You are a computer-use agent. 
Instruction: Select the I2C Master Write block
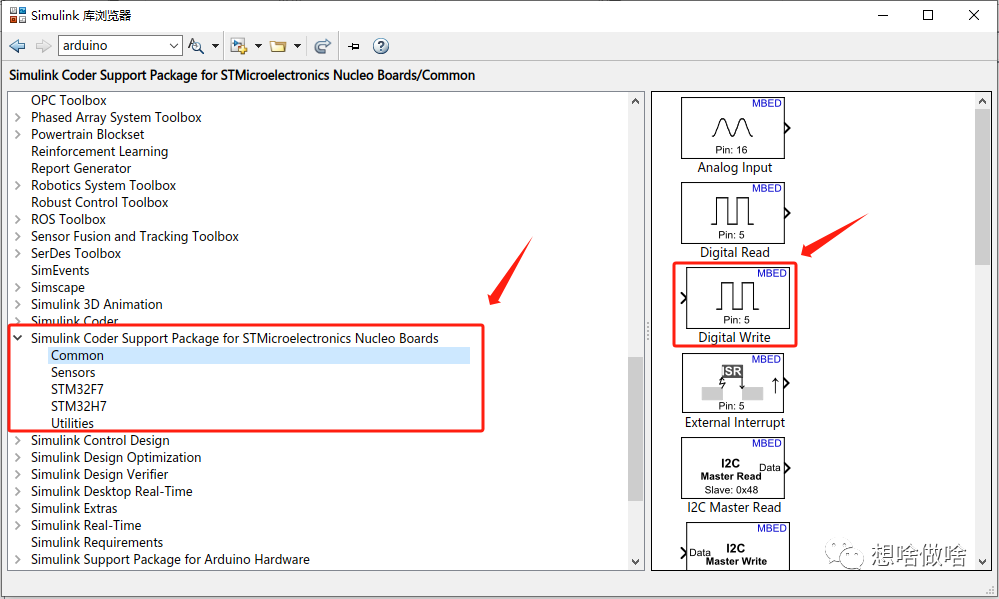[738, 546]
